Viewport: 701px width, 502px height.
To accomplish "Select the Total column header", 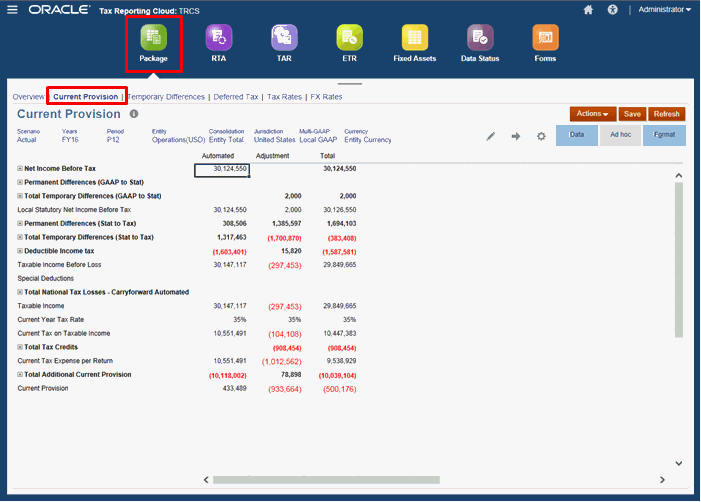I will [x=328, y=156].
